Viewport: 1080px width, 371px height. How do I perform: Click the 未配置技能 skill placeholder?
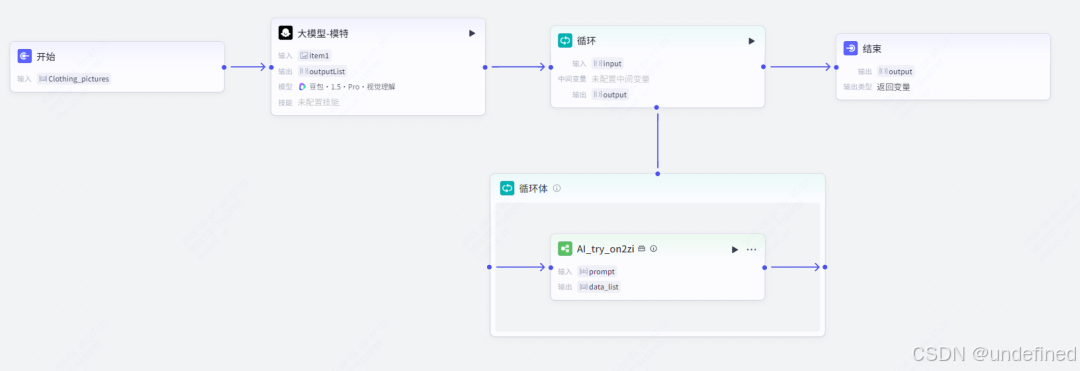tap(318, 102)
